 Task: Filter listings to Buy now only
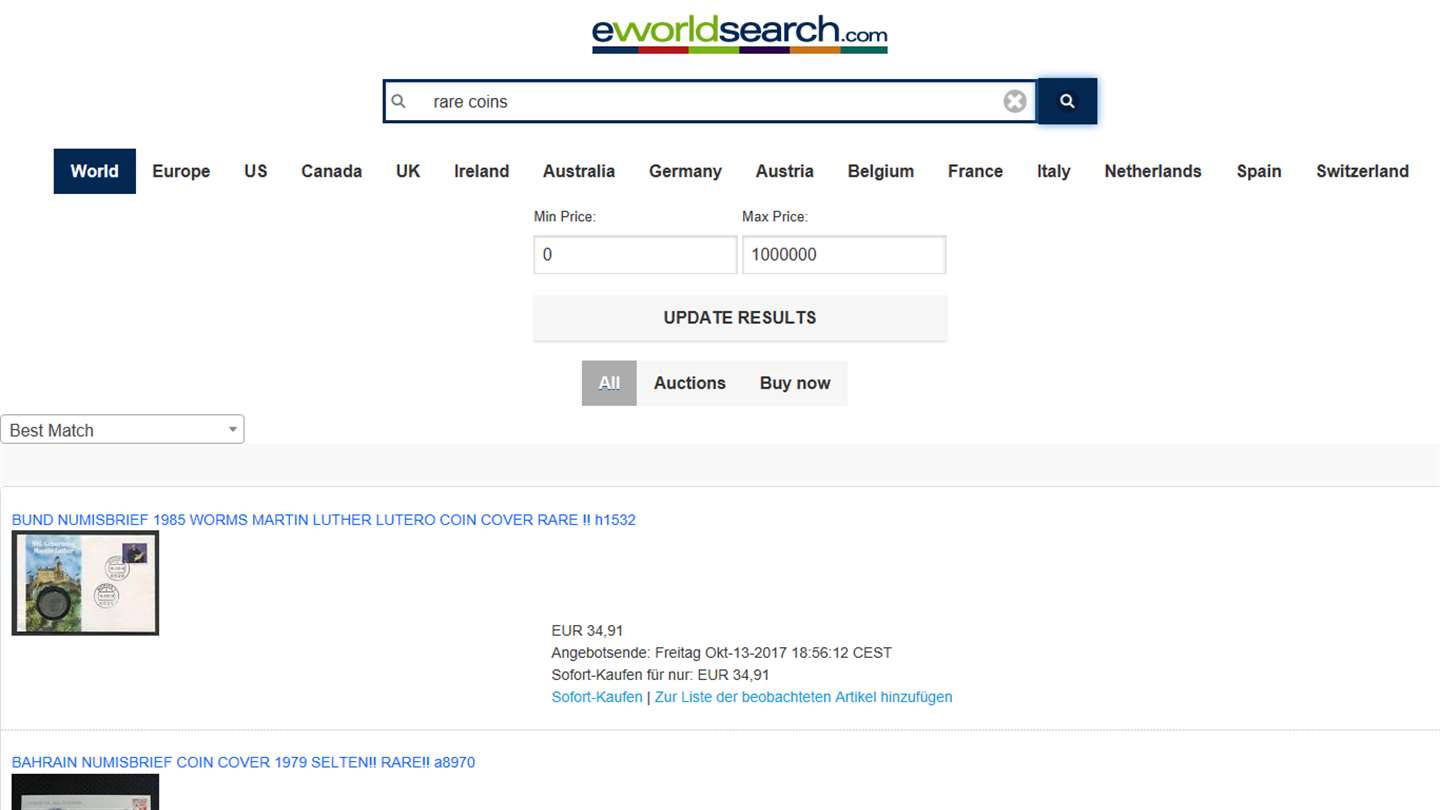[x=795, y=383]
